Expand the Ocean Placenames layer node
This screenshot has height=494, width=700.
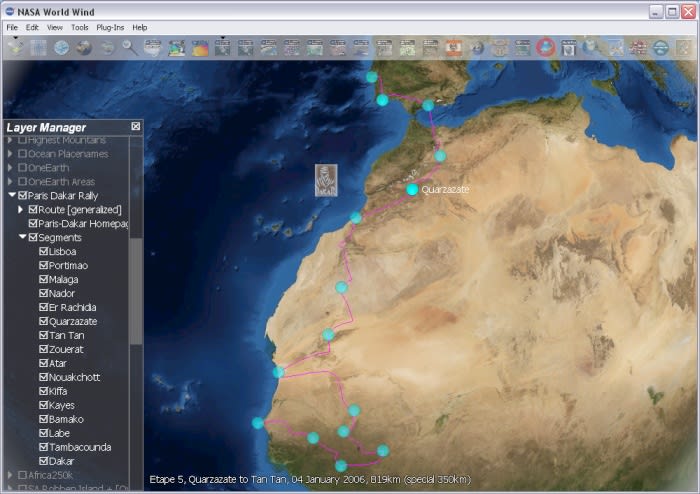point(10,154)
